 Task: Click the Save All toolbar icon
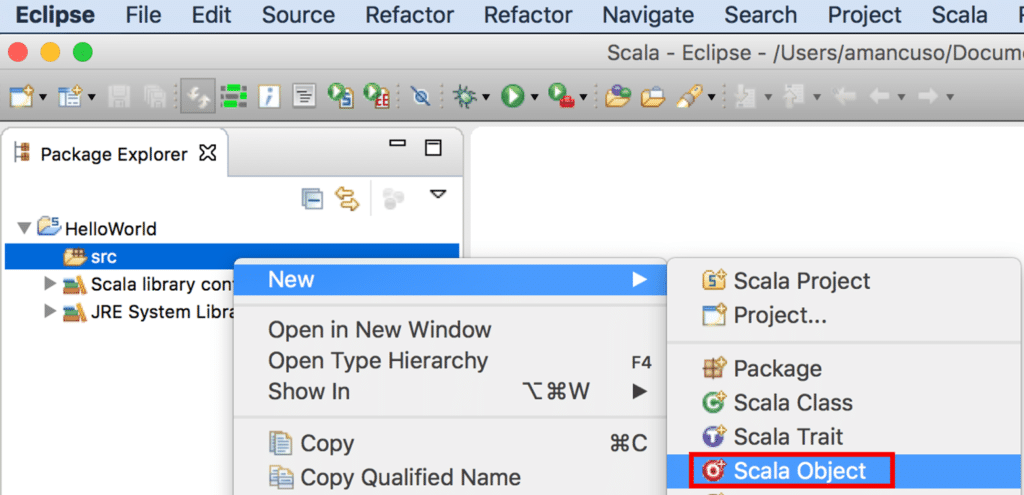pos(154,97)
